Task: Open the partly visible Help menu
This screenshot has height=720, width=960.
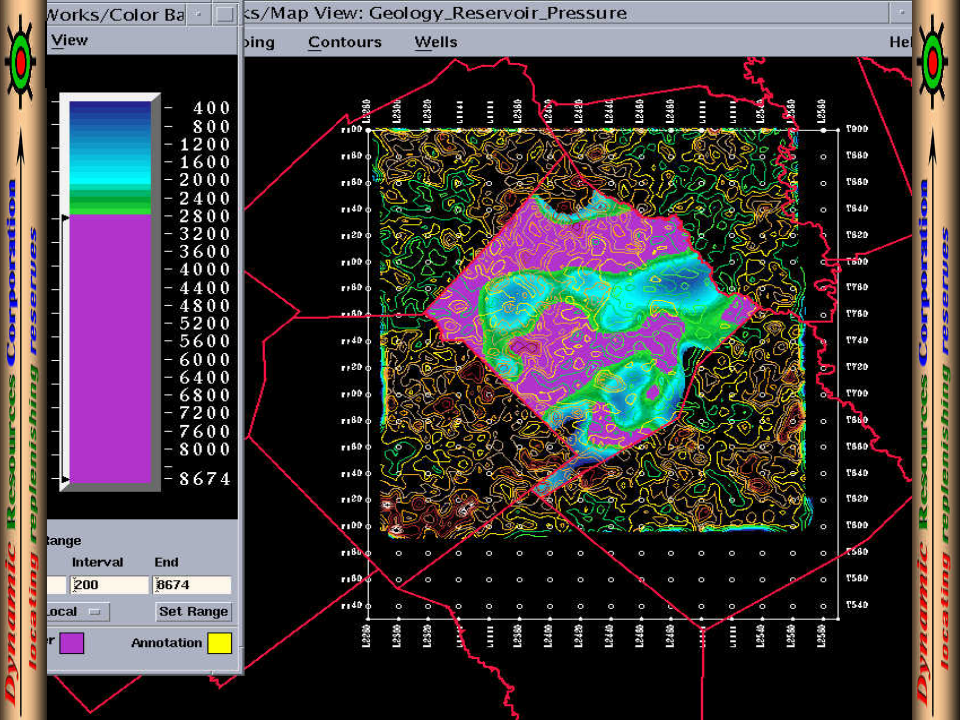Action: pos(900,42)
